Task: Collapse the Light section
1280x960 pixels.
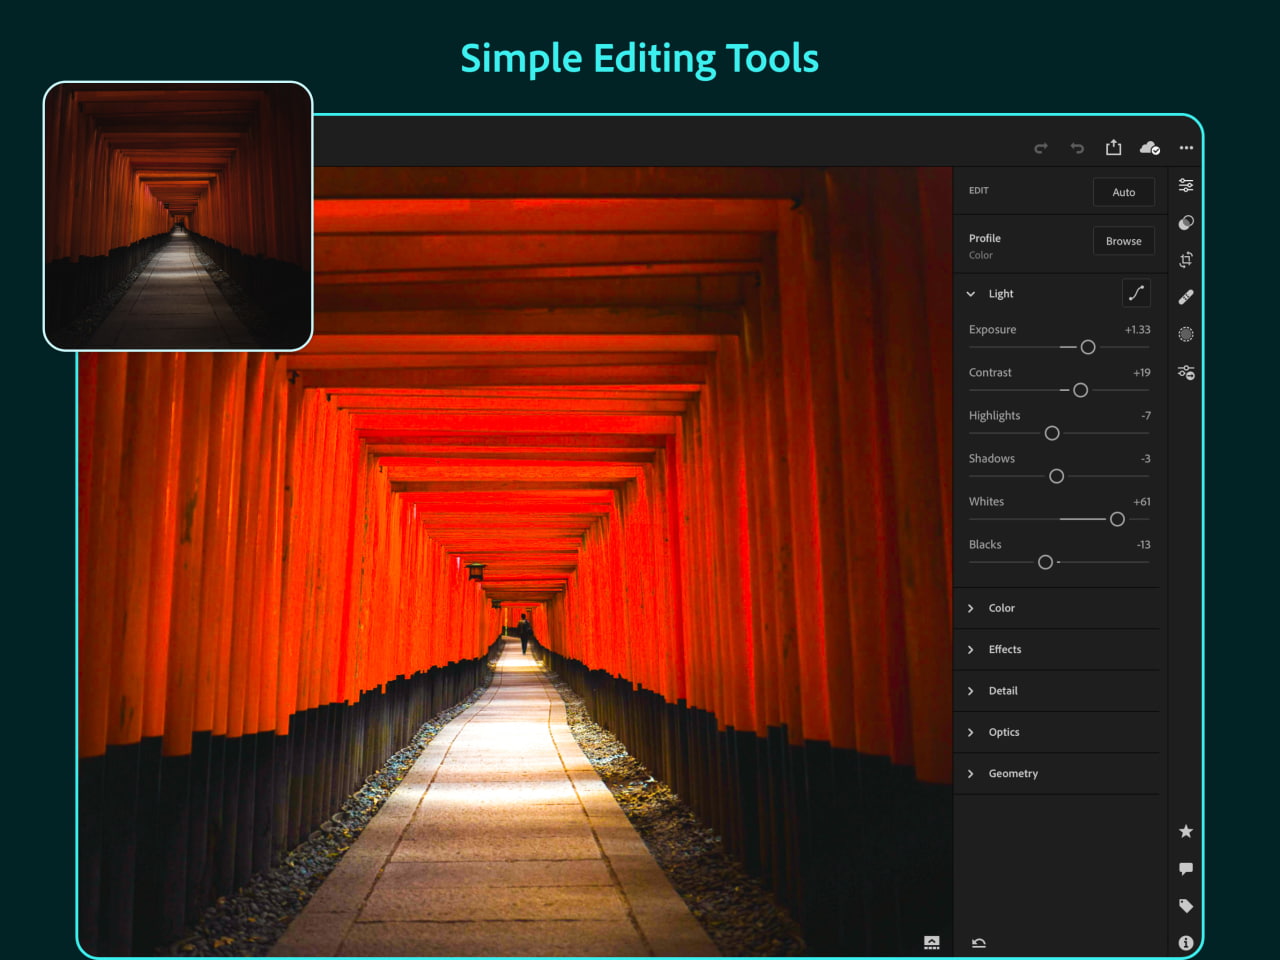Action: point(971,294)
